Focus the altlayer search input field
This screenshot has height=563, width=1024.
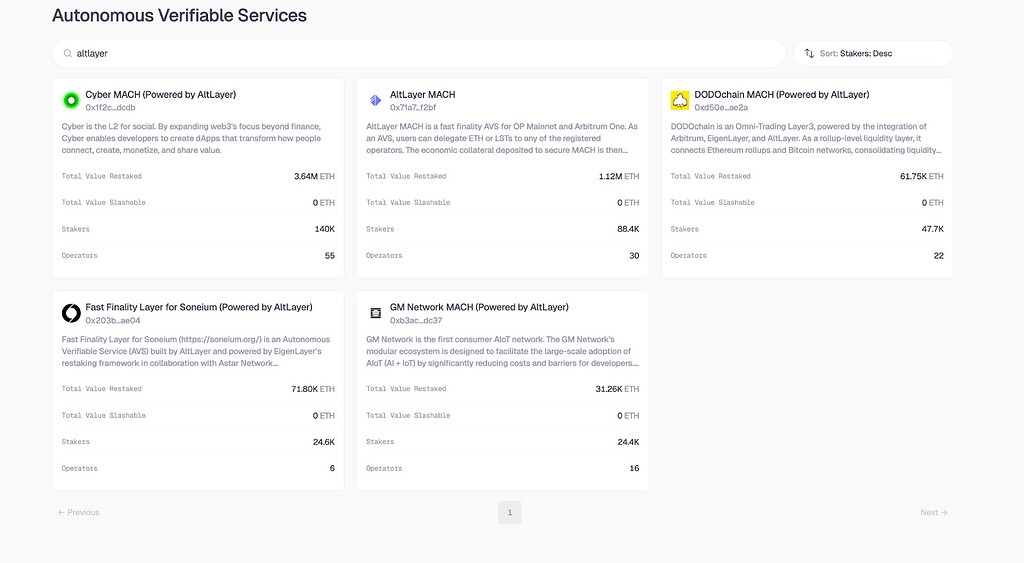pyautogui.click(x=420, y=53)
